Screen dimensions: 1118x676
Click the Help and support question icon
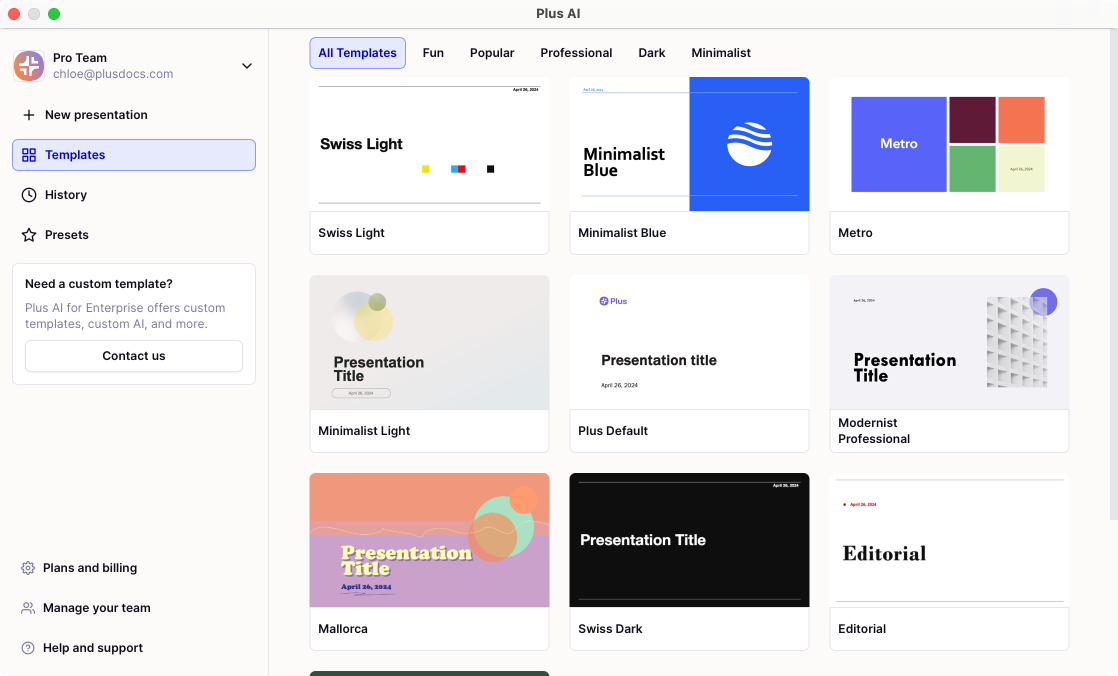tap(28, 647)
